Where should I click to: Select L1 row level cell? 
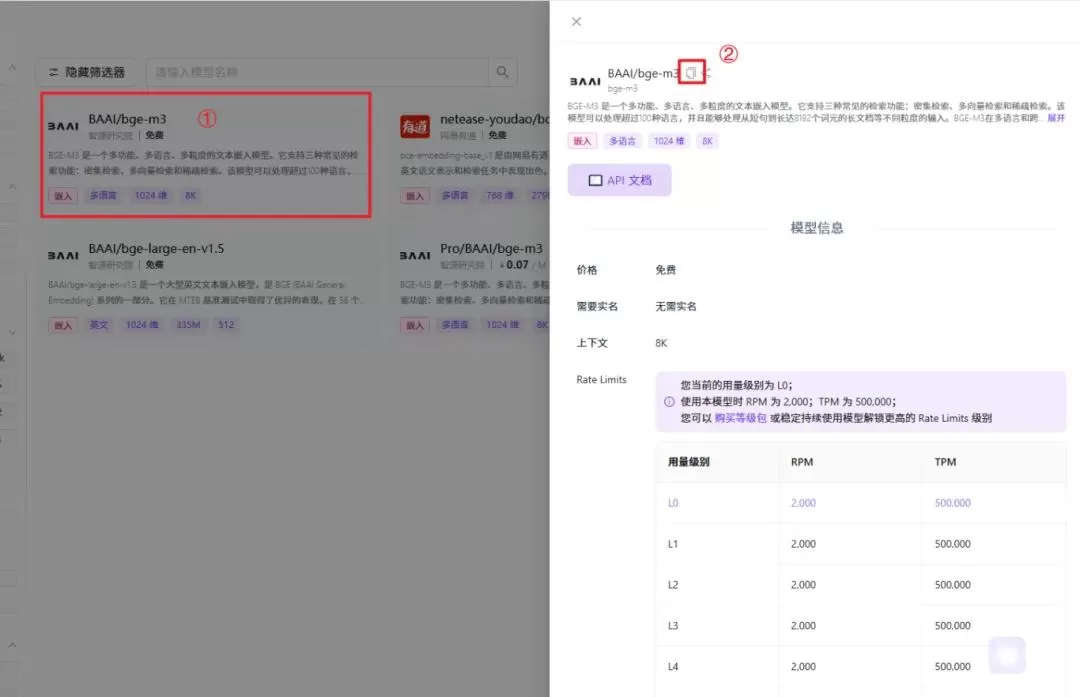click(673, 544)
